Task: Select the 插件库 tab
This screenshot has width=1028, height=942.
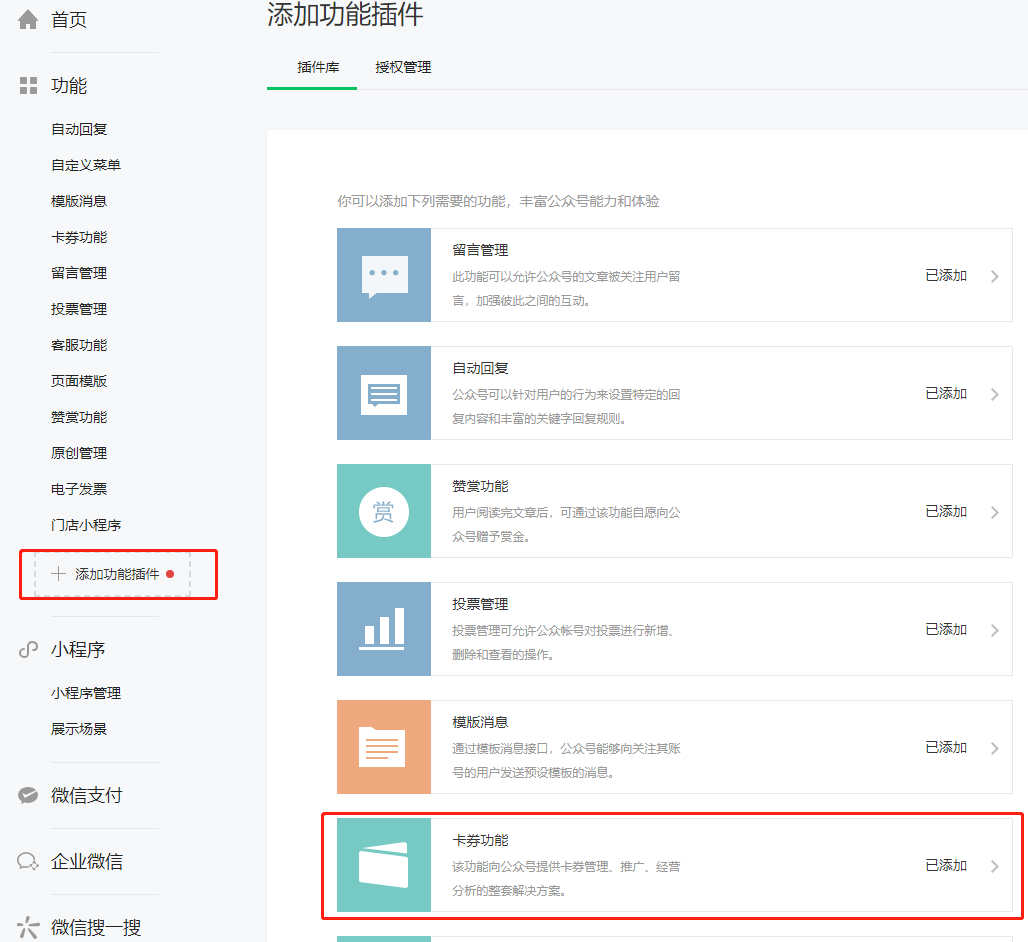Action: tap(311, 68)
